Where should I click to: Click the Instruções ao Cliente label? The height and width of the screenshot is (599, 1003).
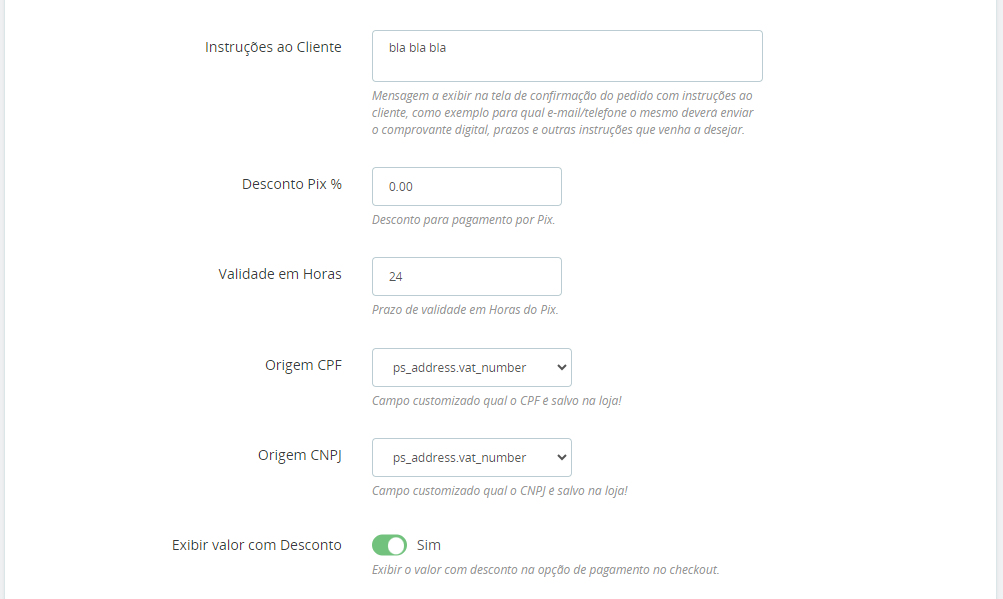tap(273, 47)
